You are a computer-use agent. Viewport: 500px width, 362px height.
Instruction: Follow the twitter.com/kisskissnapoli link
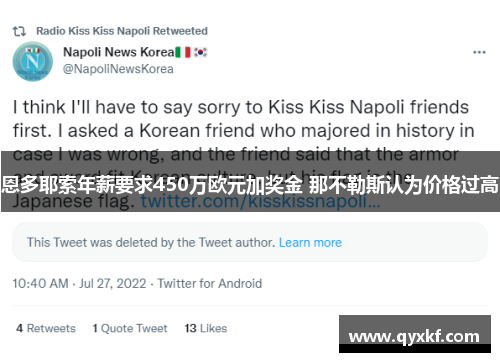[260, 201]
